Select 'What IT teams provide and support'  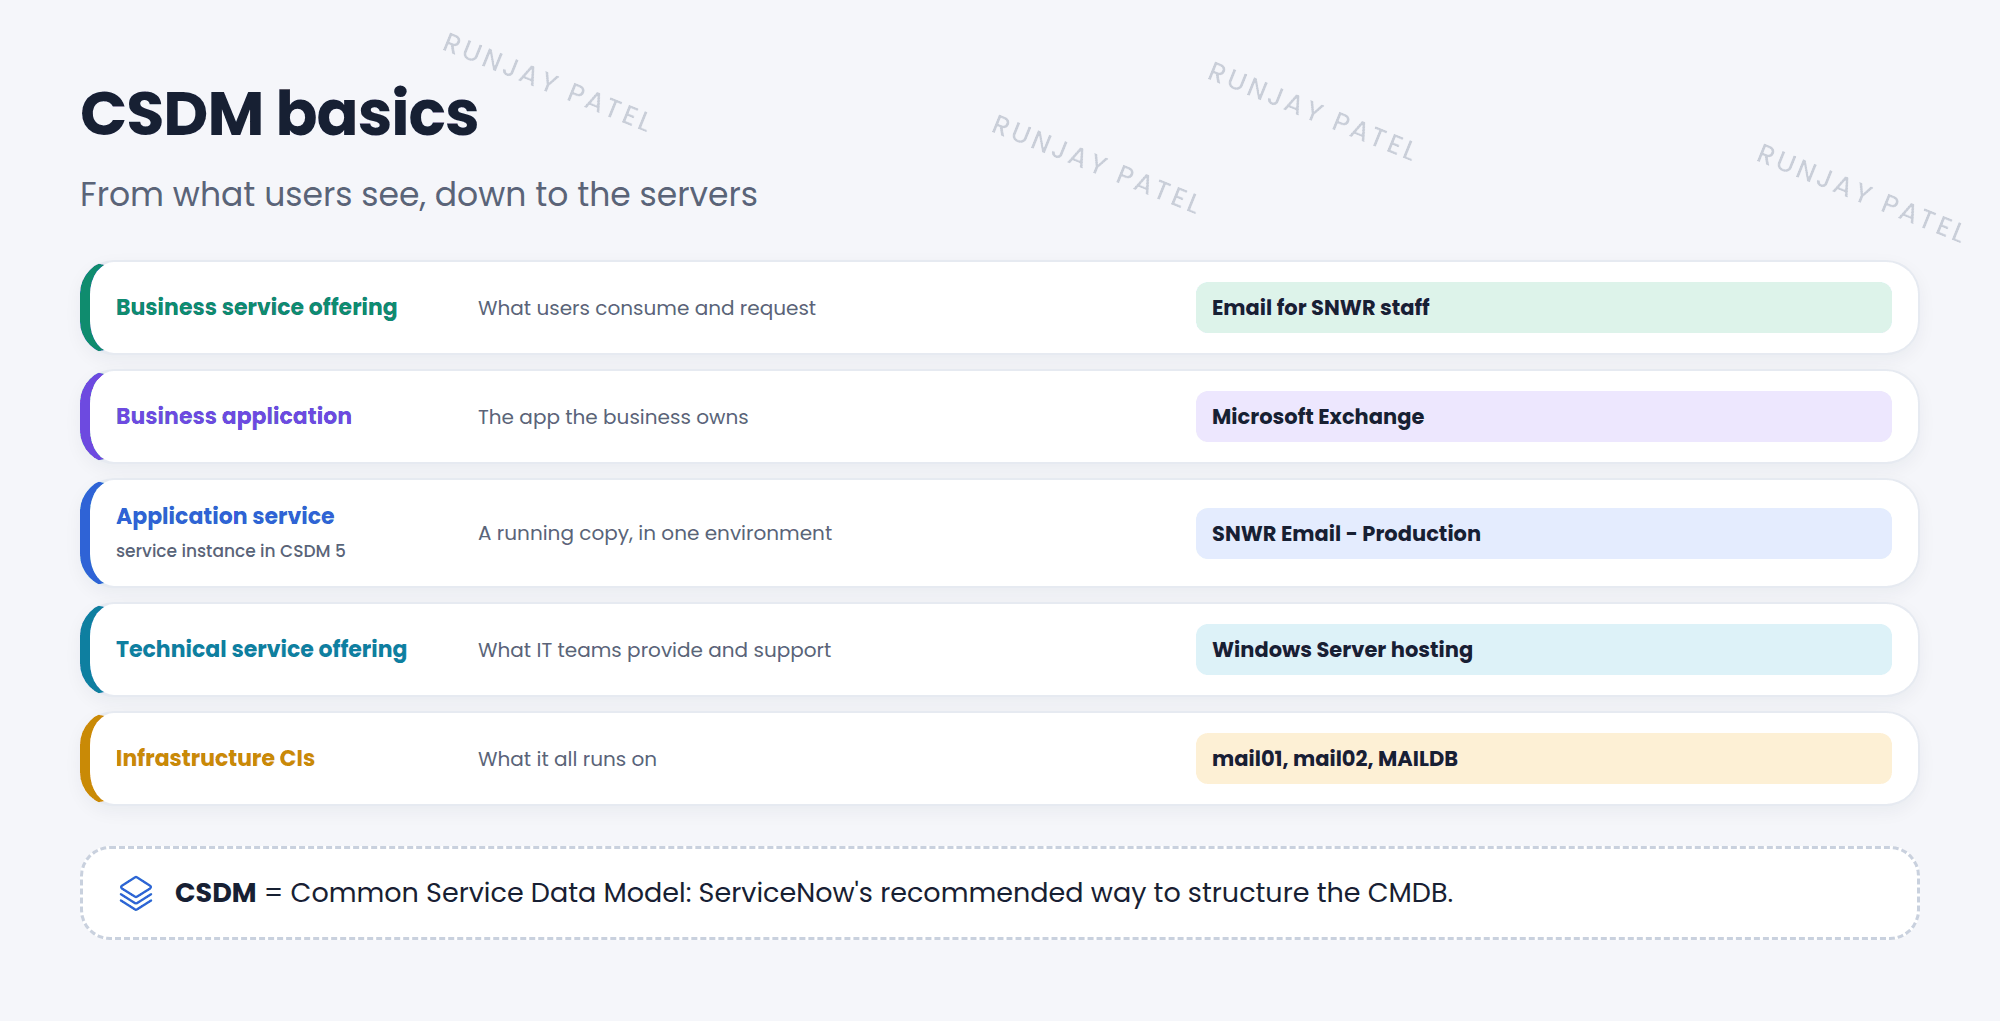point(654,650)
